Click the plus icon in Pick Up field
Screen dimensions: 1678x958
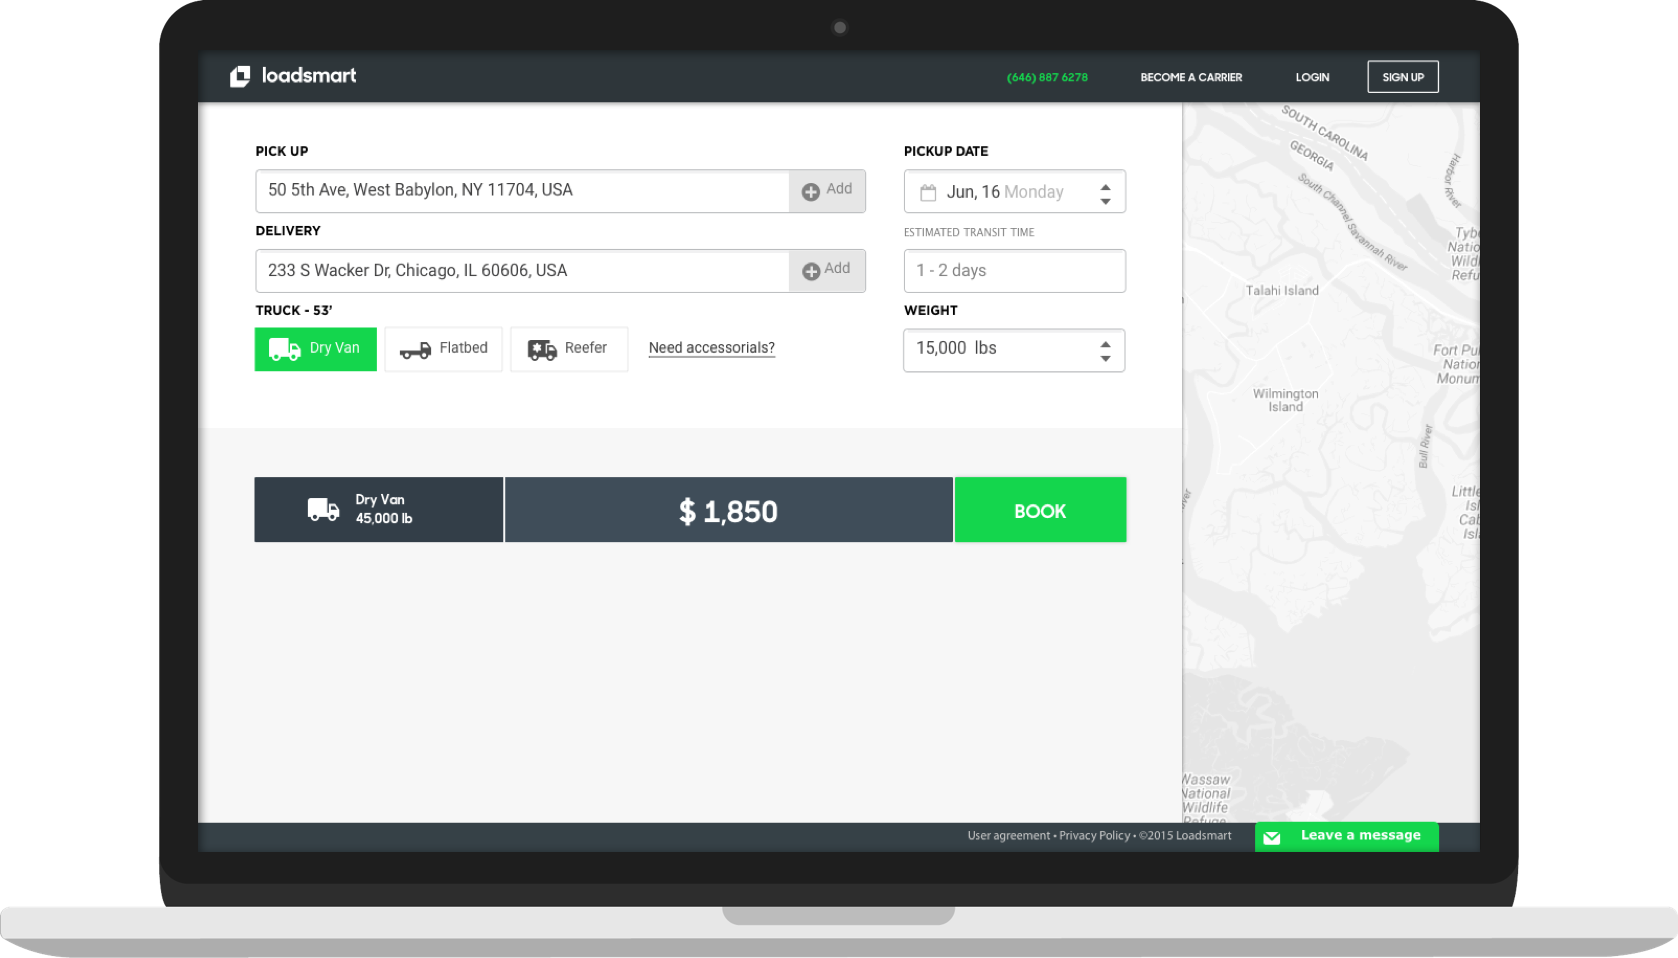click(811, 191)
